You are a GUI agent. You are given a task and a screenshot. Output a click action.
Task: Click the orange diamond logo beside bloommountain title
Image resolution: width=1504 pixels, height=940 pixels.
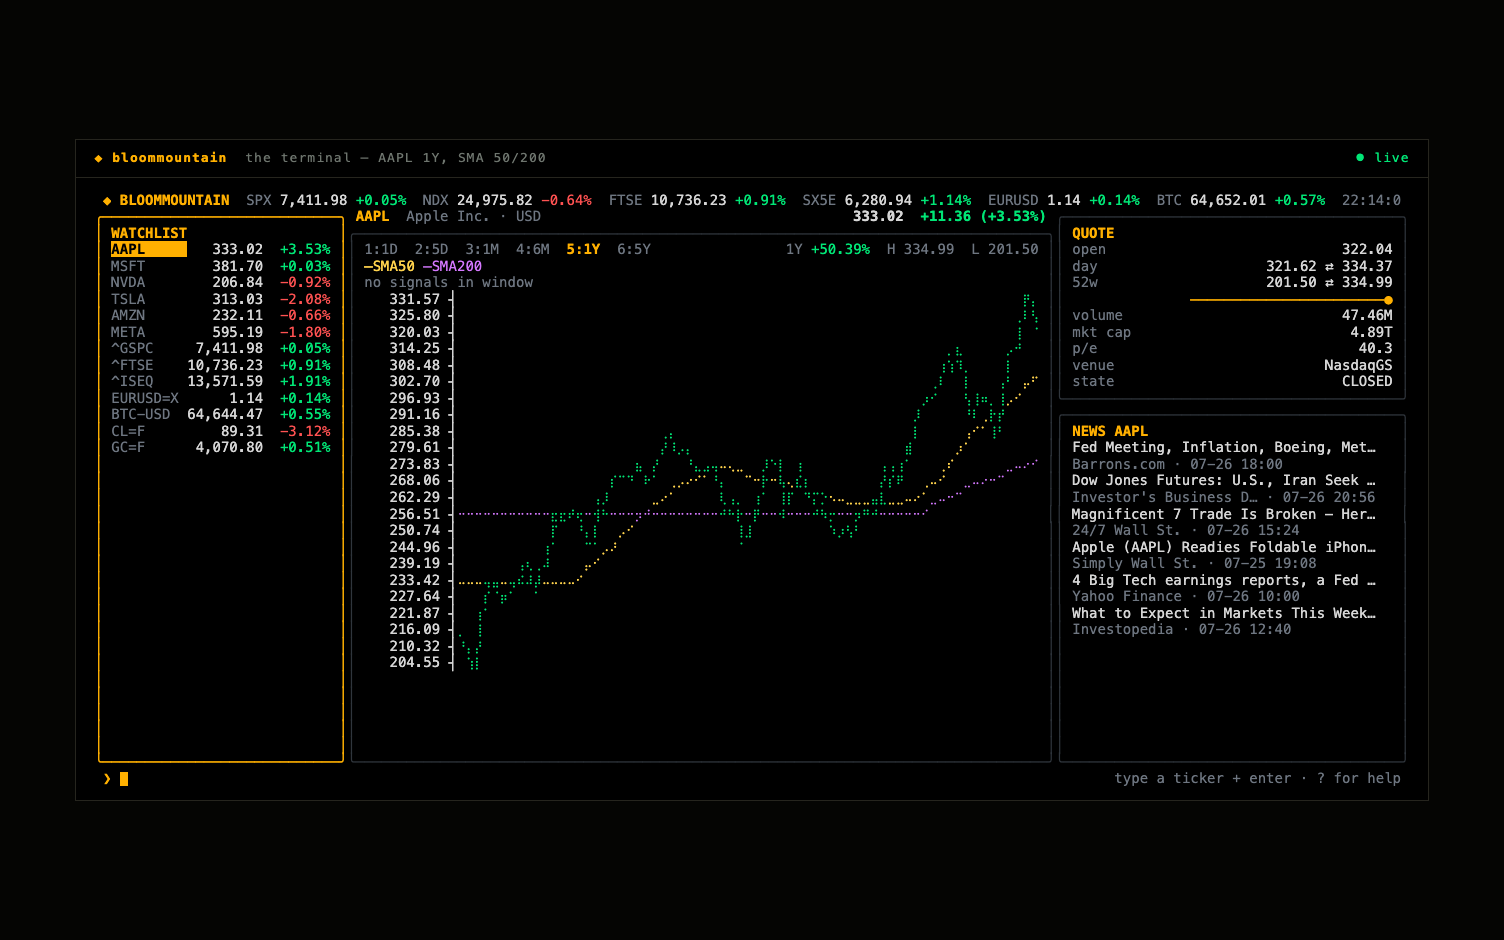point(98,158)
